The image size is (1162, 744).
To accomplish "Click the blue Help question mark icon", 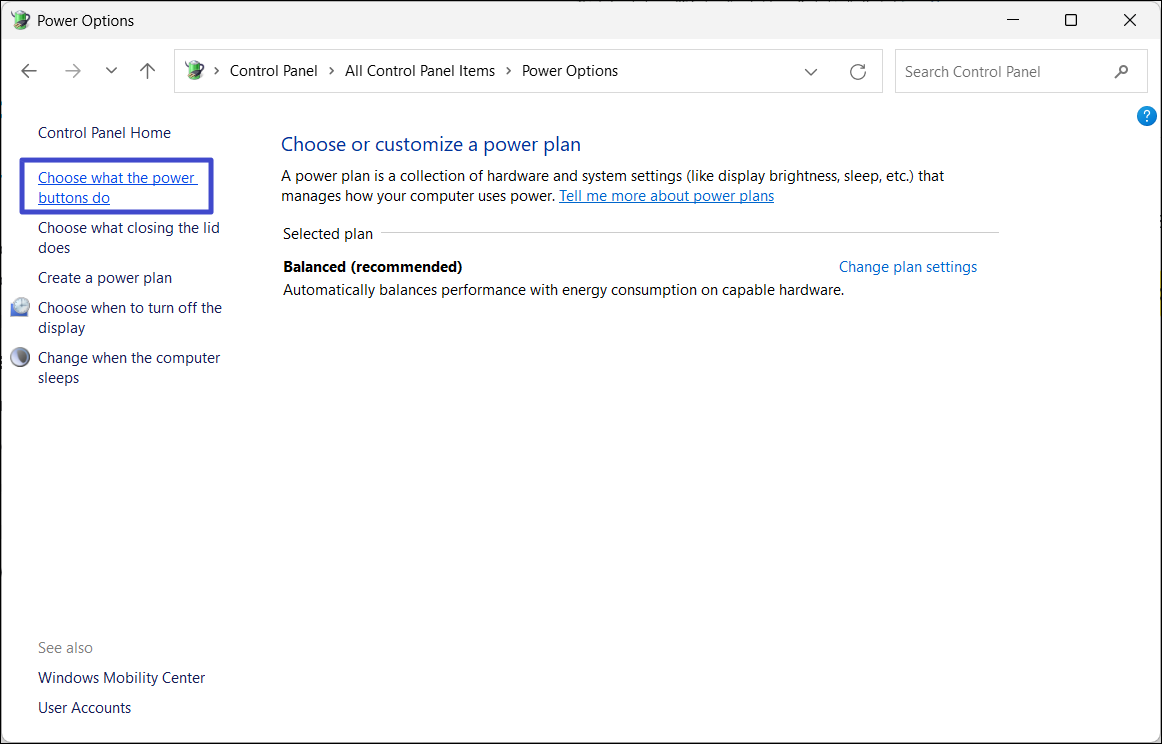I will tap(1146, 116).
